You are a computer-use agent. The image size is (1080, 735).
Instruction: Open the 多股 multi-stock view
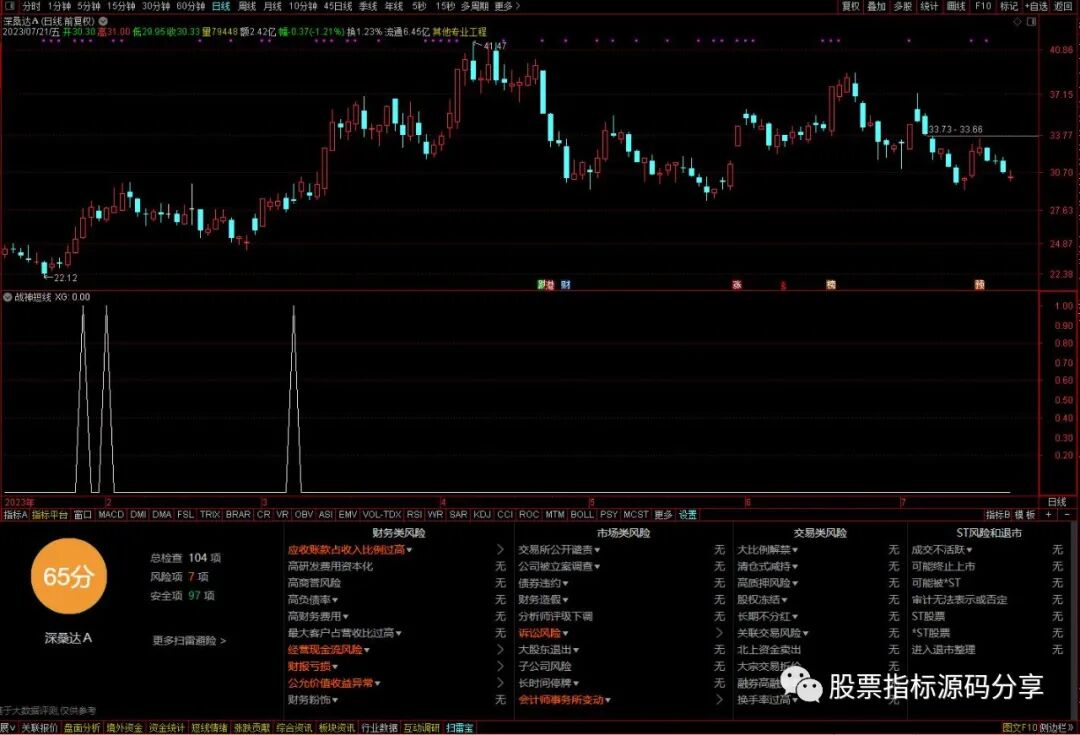[x=903, y=6]
